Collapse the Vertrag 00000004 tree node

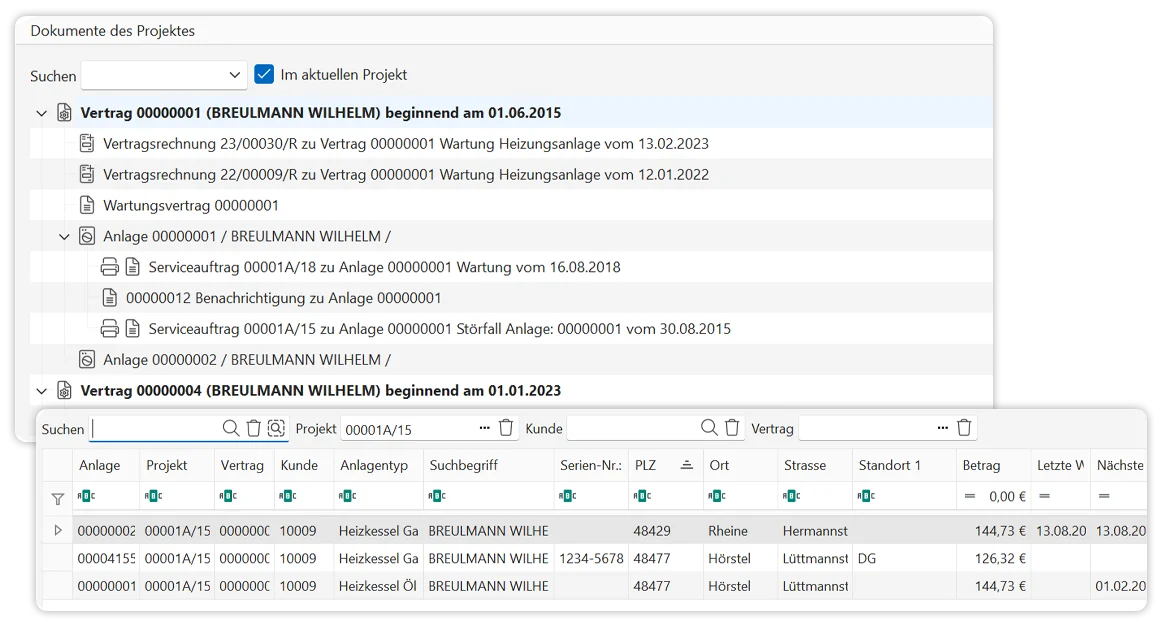[41, 391]
